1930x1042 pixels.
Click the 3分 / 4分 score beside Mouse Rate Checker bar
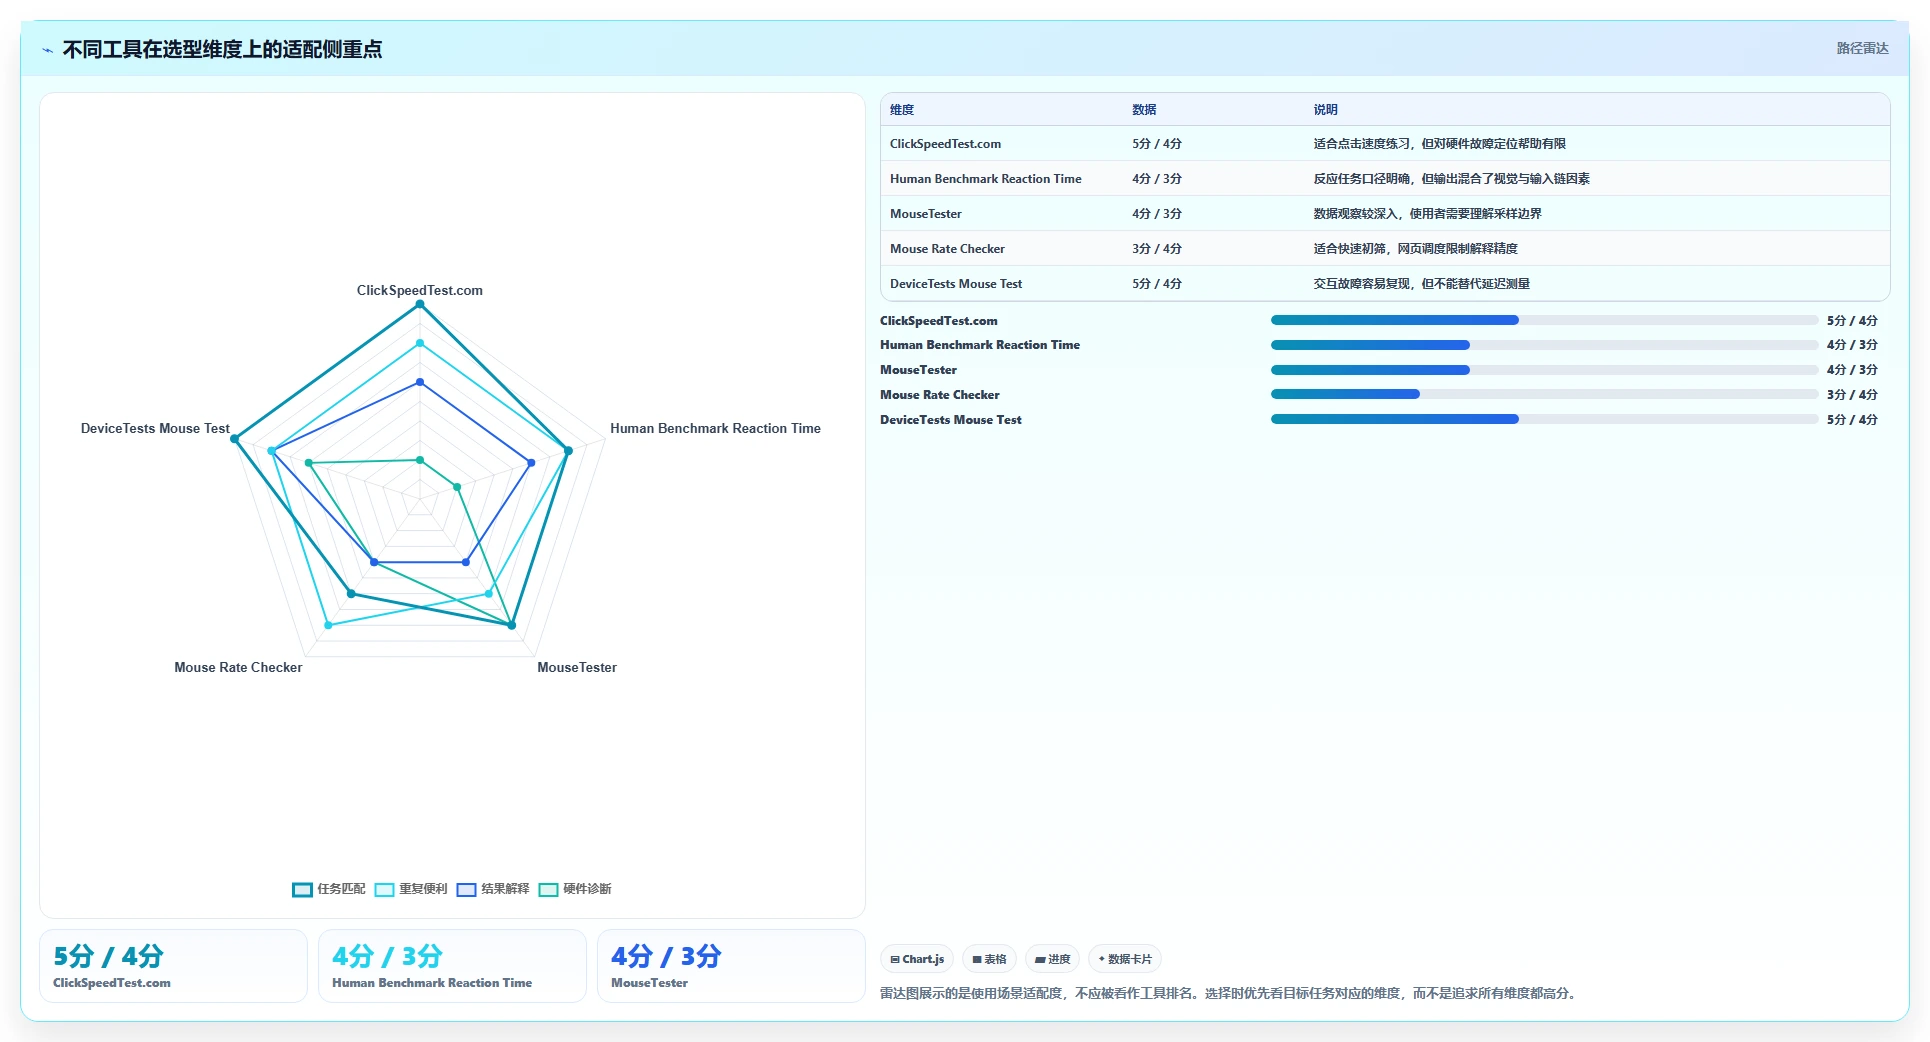(1852, 395)
